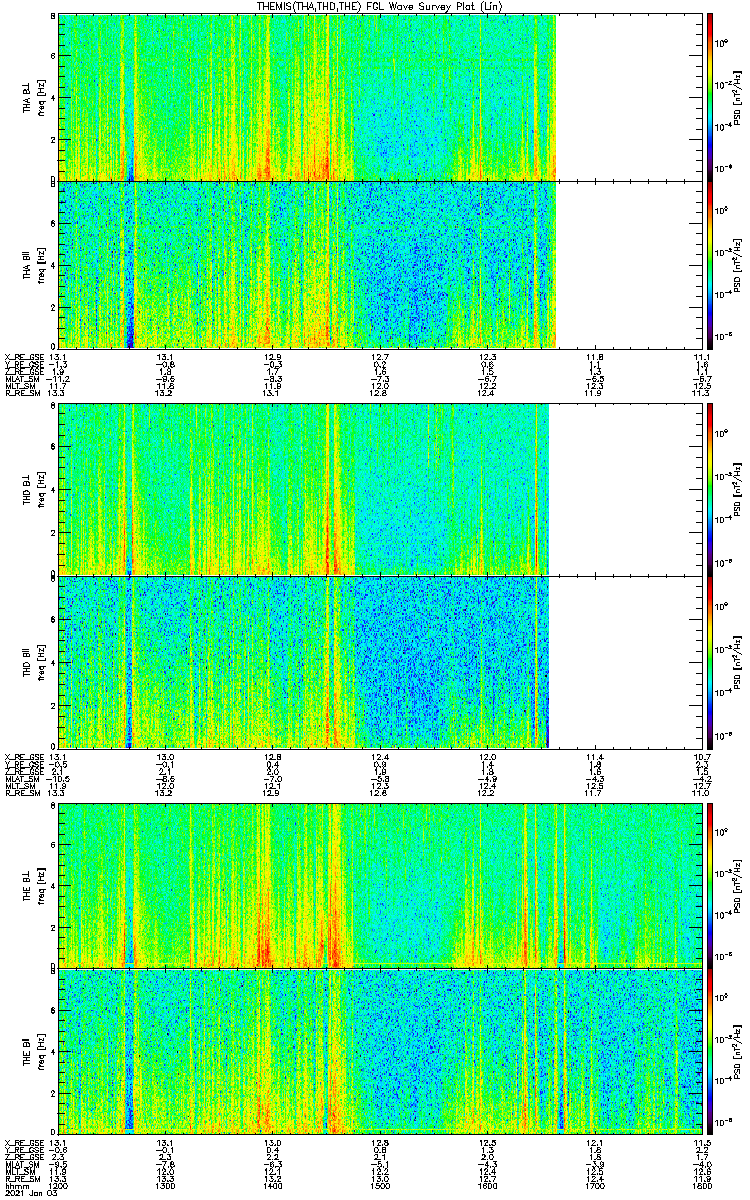Click the color bar beside the THA B-parallel panel

click(x=709, y=265)
